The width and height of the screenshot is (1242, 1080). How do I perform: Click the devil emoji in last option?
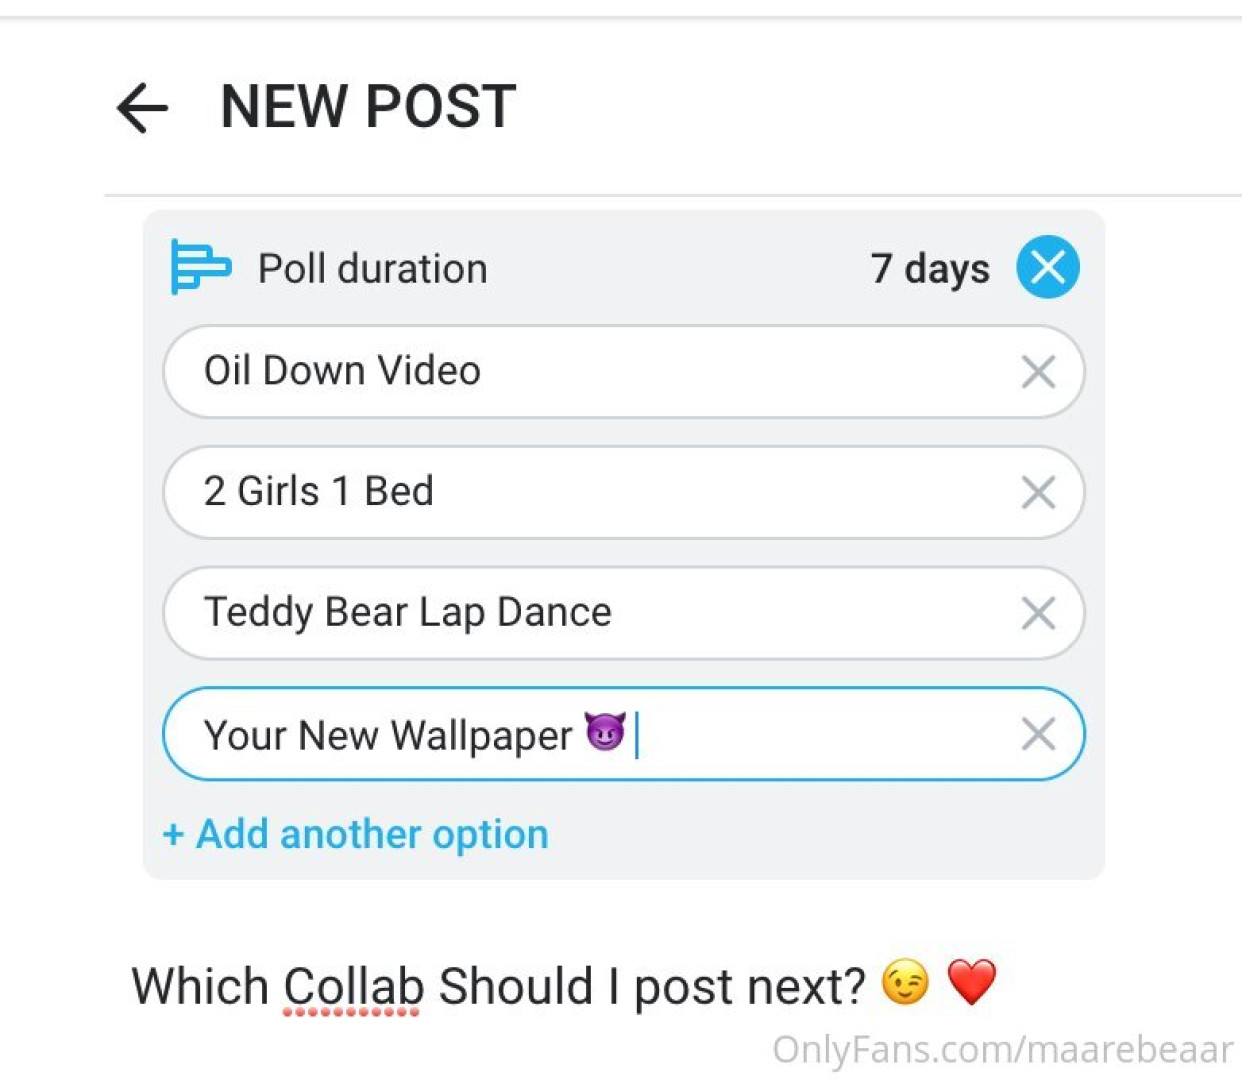[605, 733]
